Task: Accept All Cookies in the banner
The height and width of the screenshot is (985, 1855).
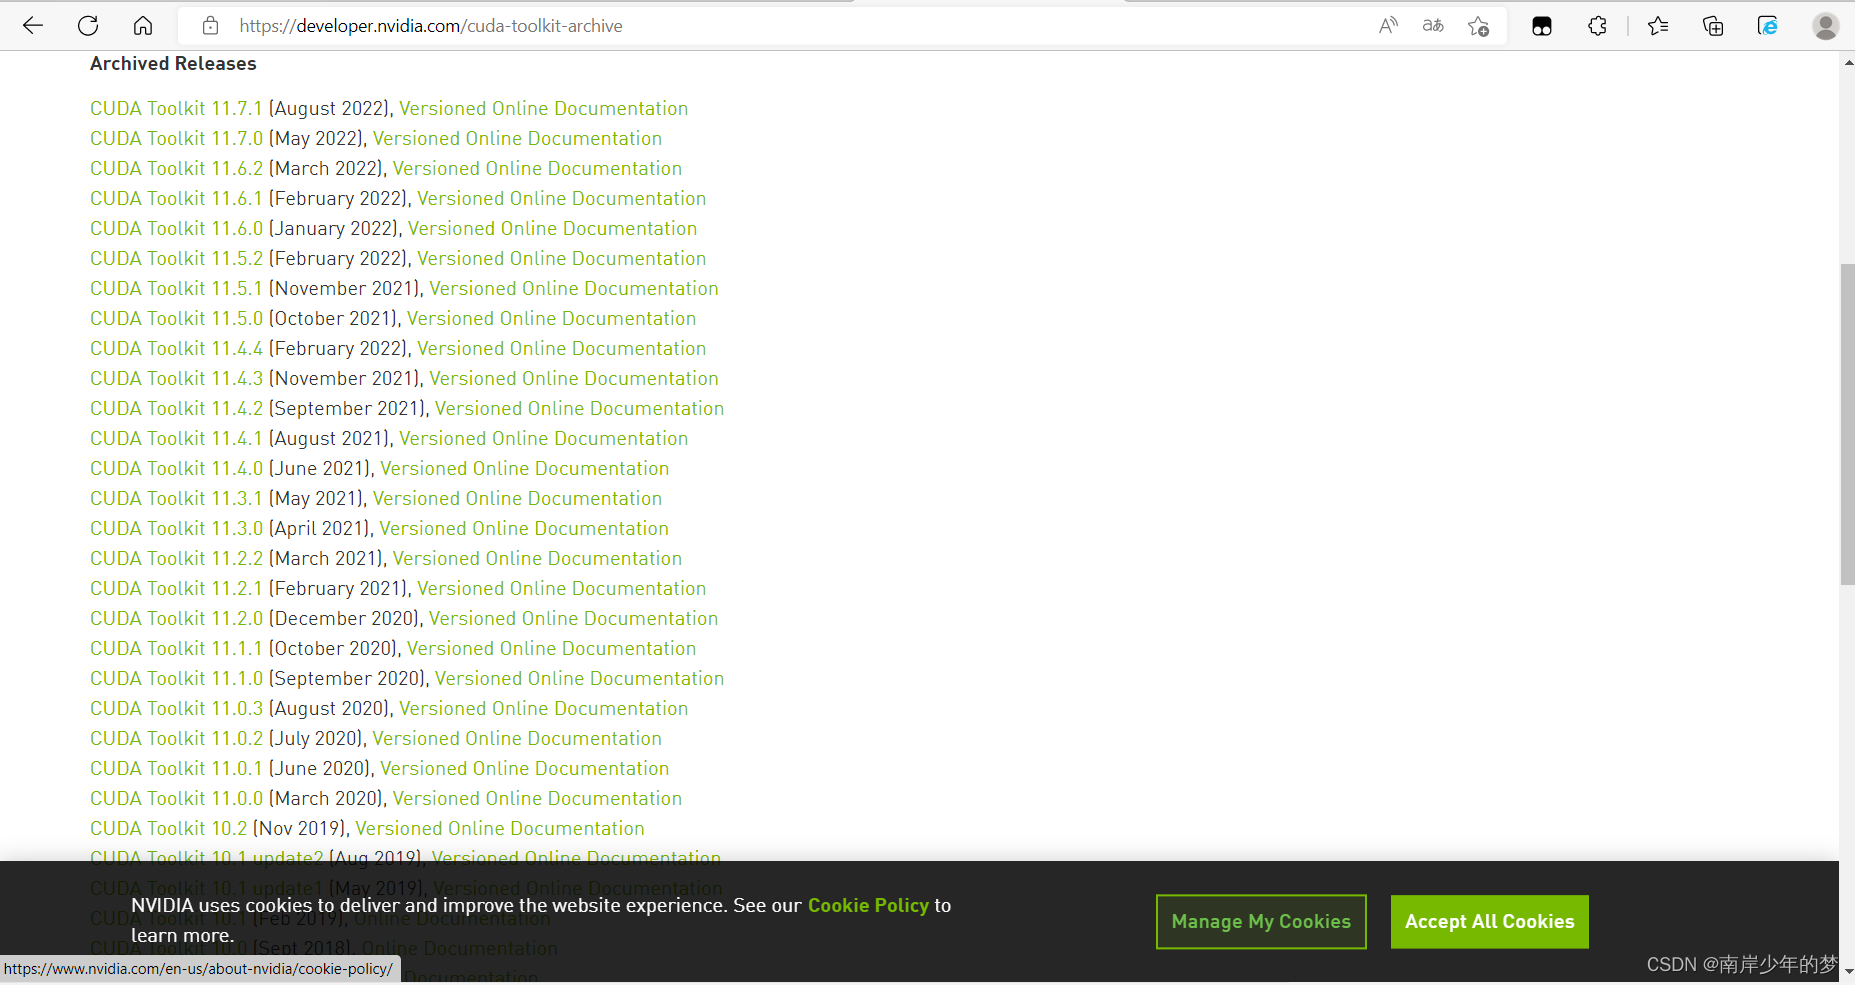Action: click(x=1489, y=922)
